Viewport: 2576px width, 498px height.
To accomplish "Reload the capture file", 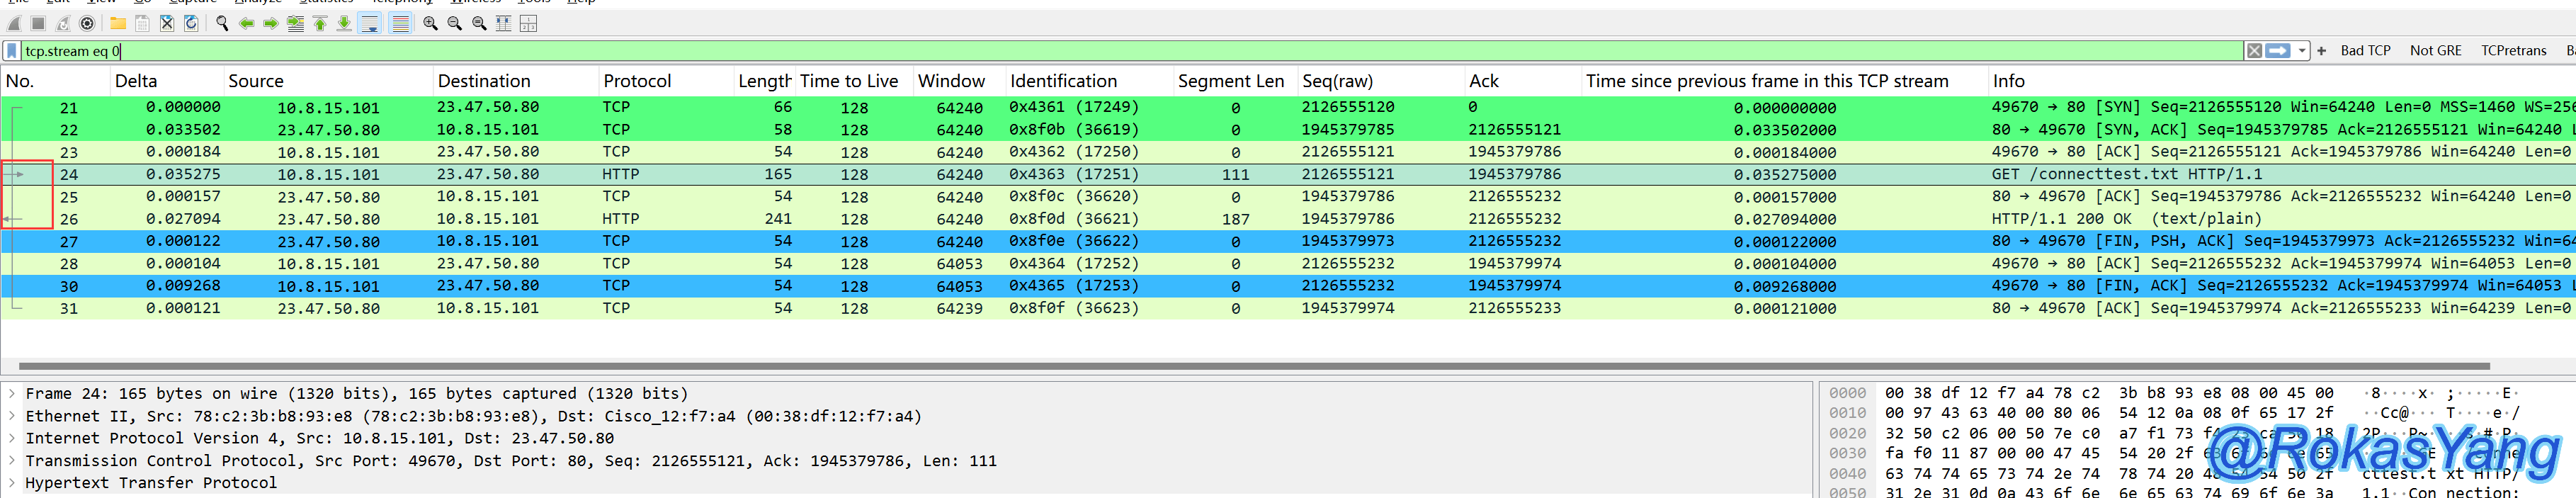I will (191, 23).
